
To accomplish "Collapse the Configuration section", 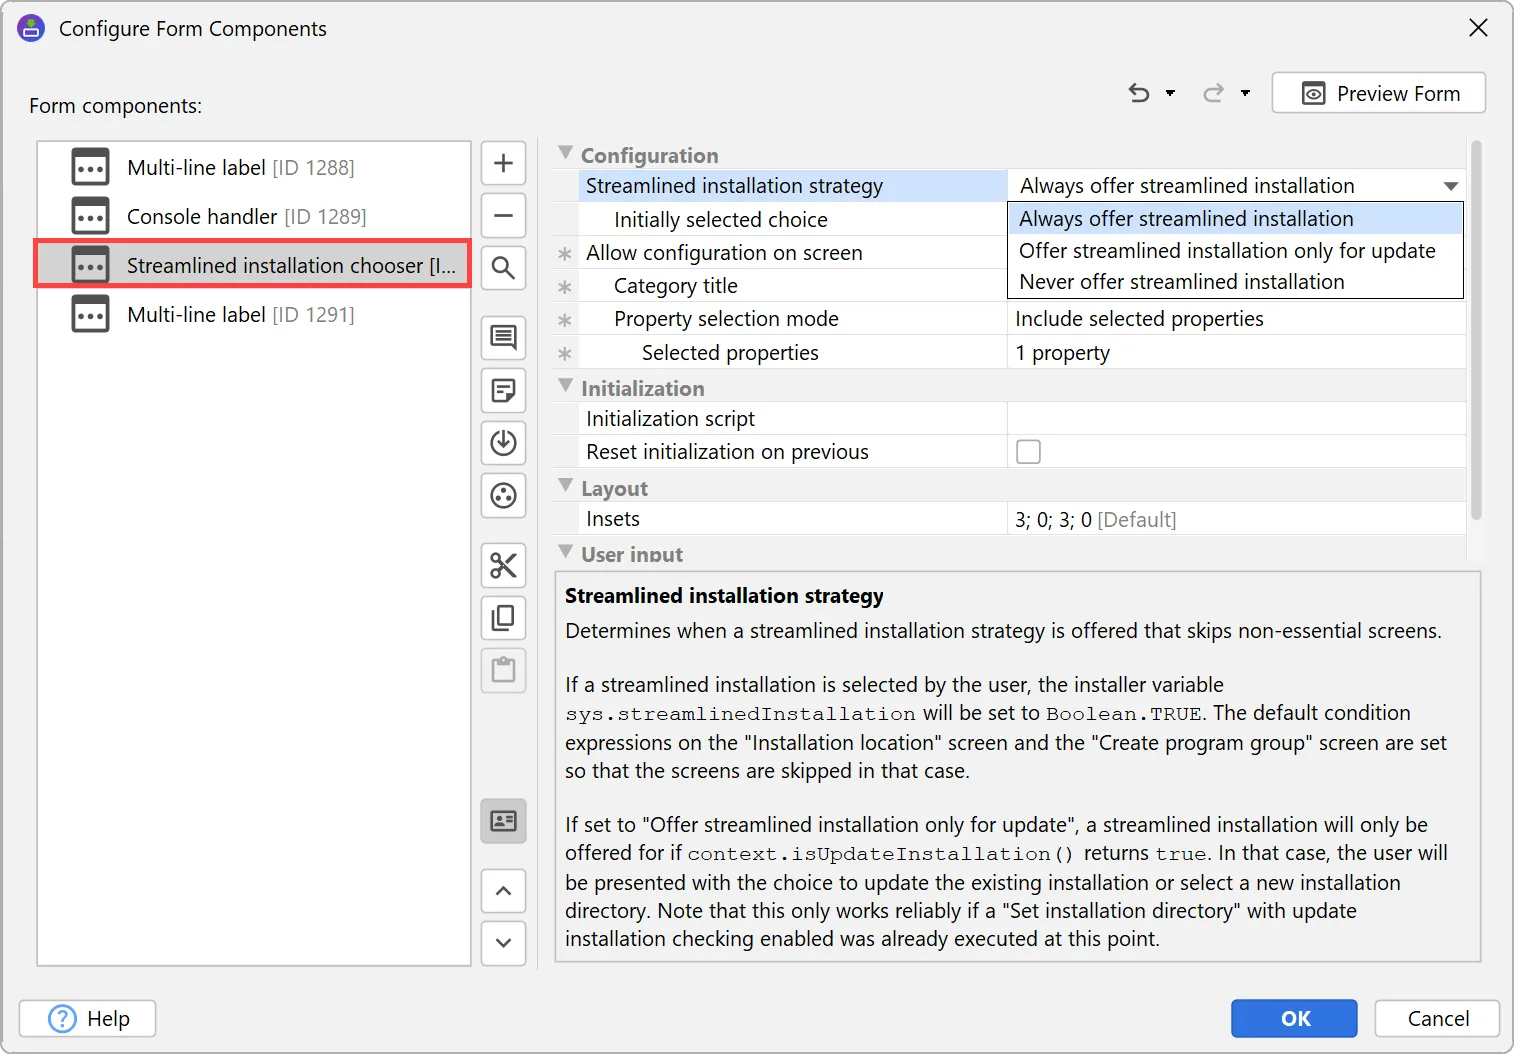I will (x=566, y=153).
